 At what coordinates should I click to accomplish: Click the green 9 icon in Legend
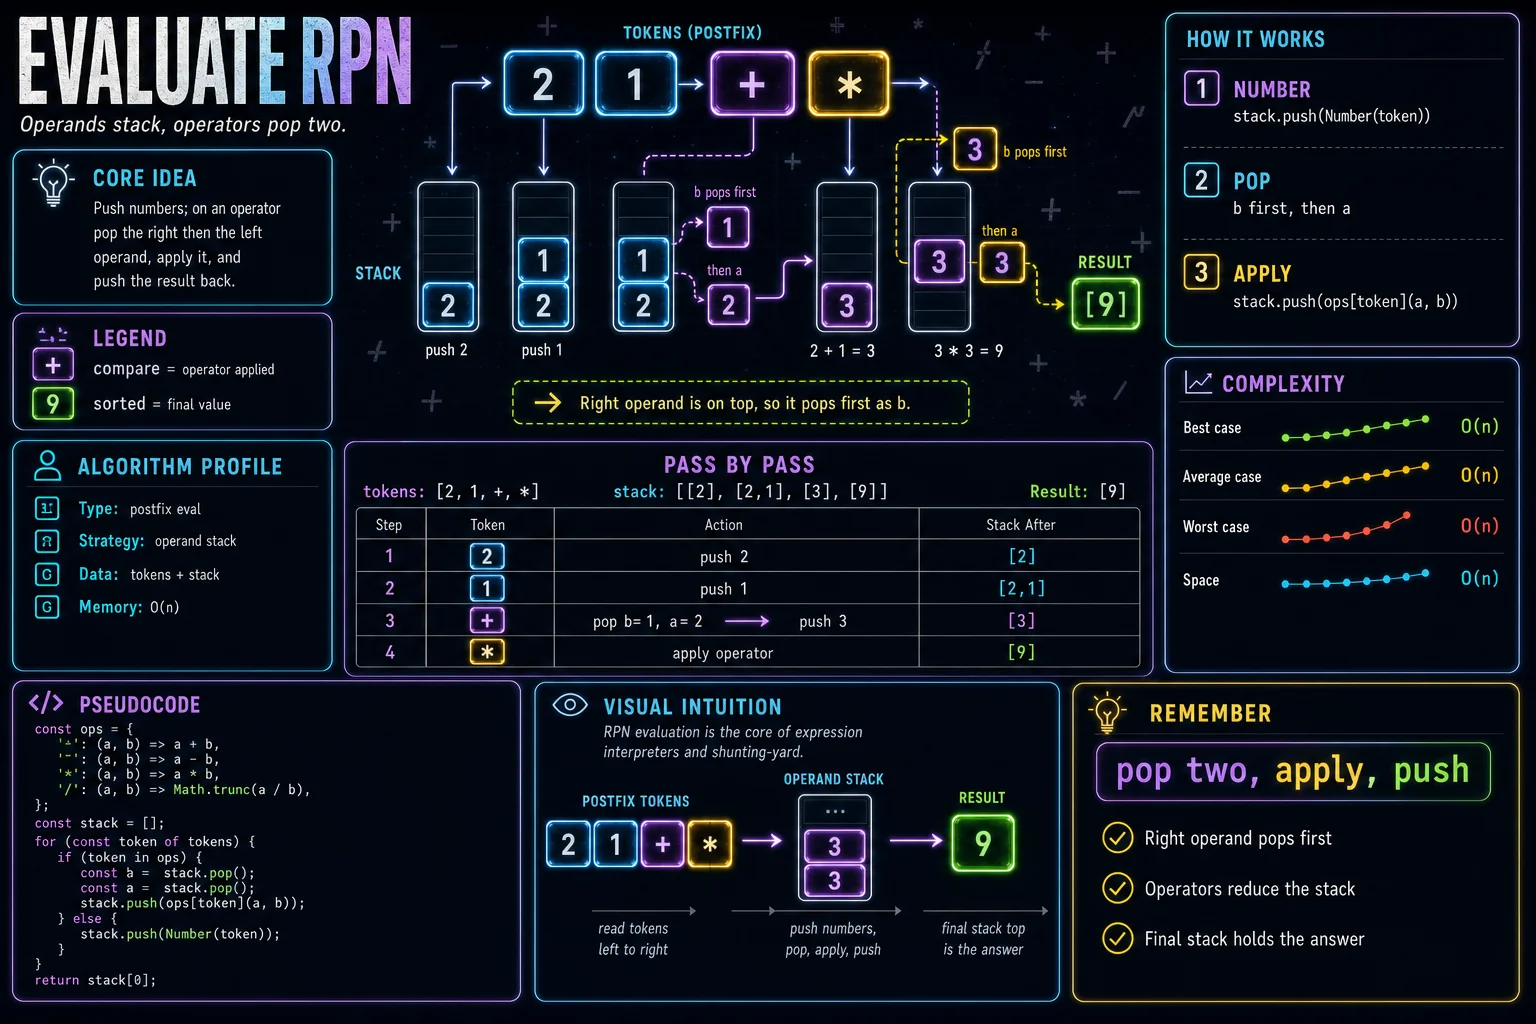pyautogui.click(x=53, y=403)
